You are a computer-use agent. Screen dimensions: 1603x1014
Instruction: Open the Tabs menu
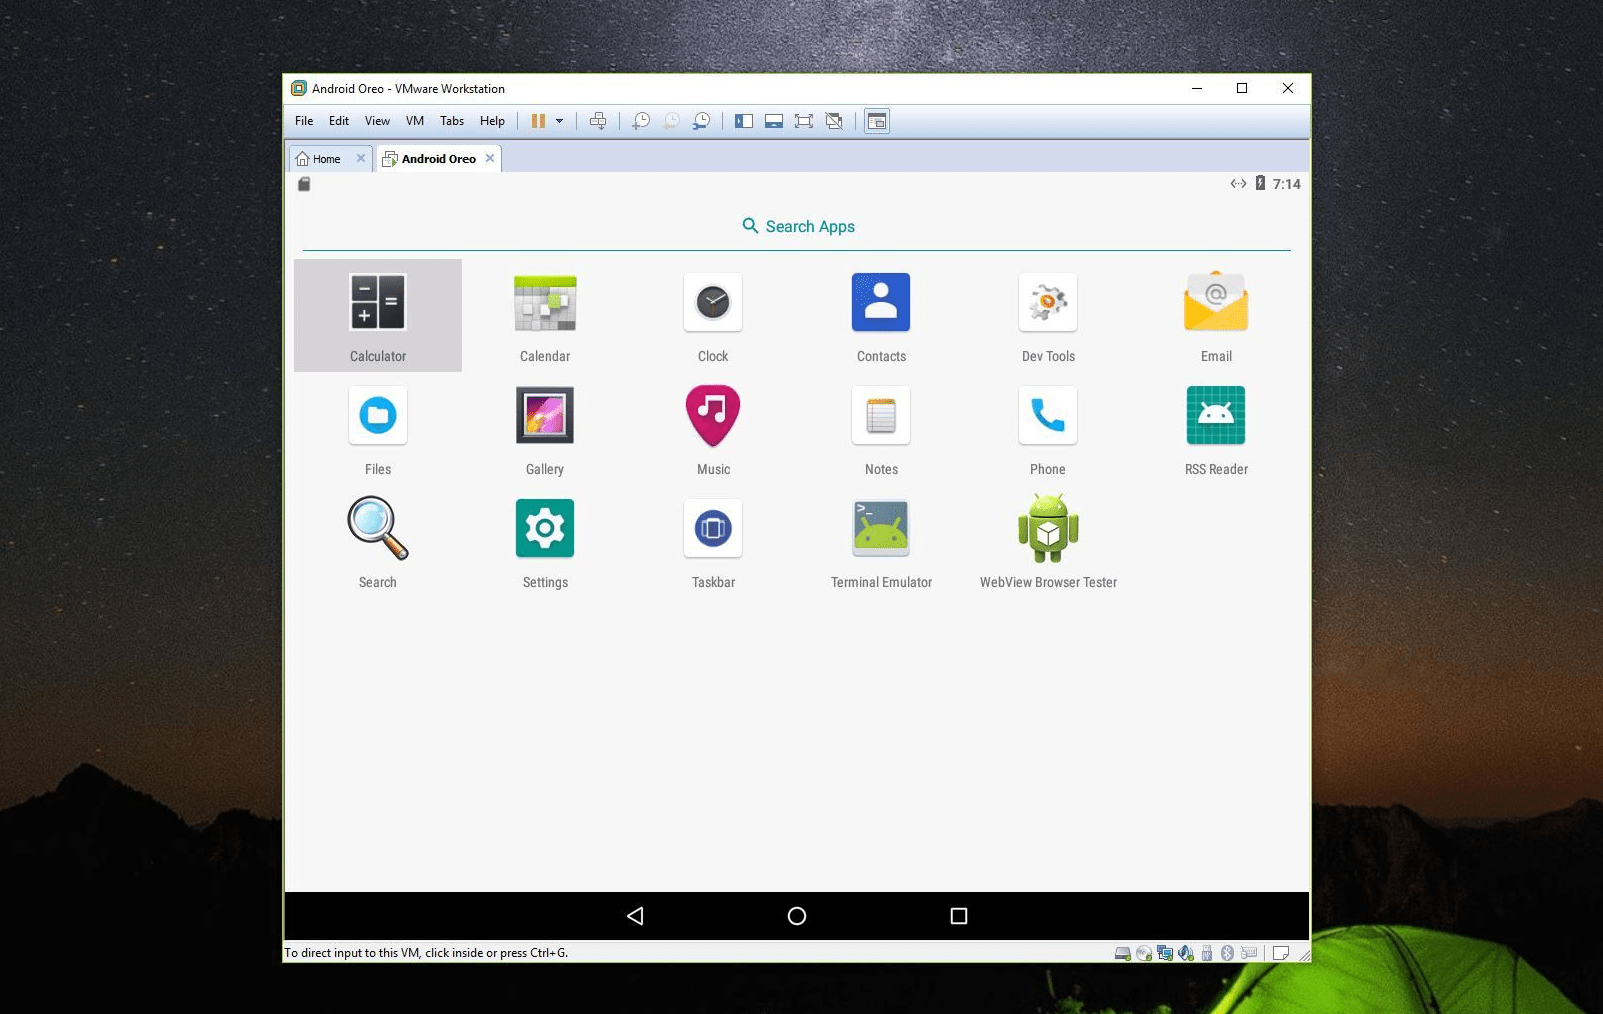452,121
